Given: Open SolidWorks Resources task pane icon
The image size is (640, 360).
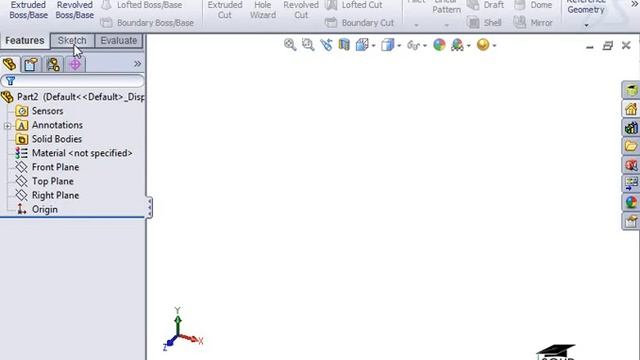Looking at the screenshot, I should [631, 109].
